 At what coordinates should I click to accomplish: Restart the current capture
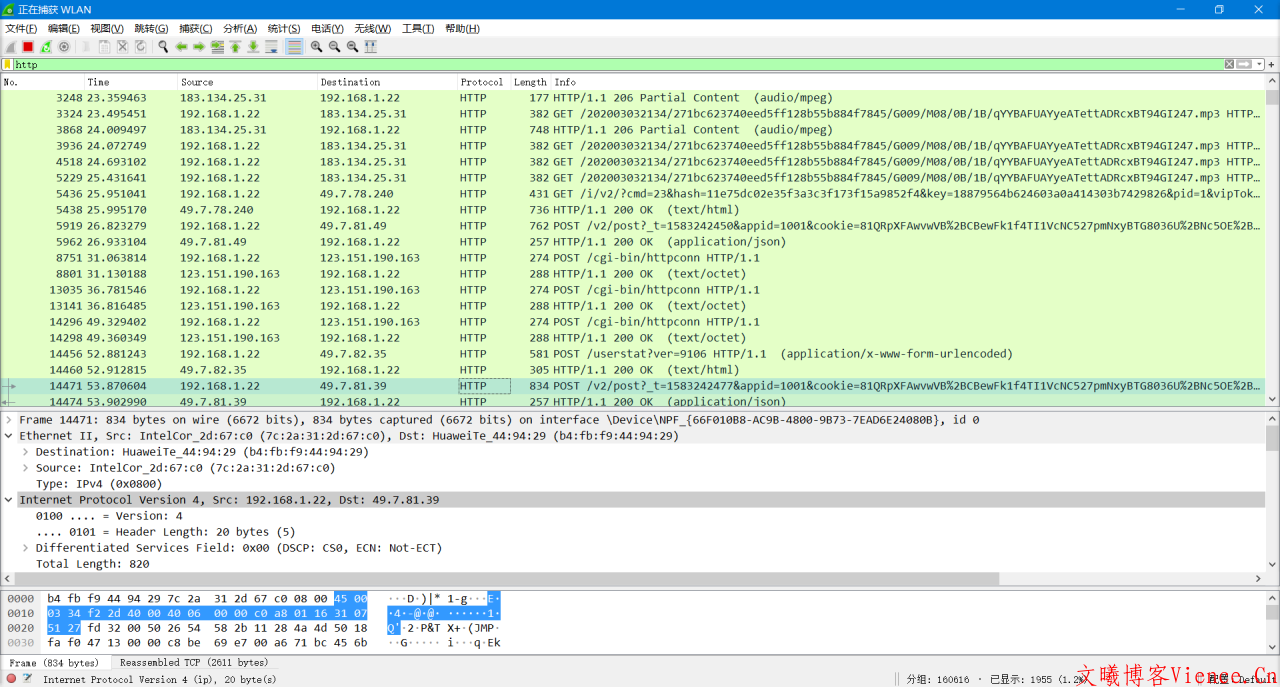tap(46, 47)
